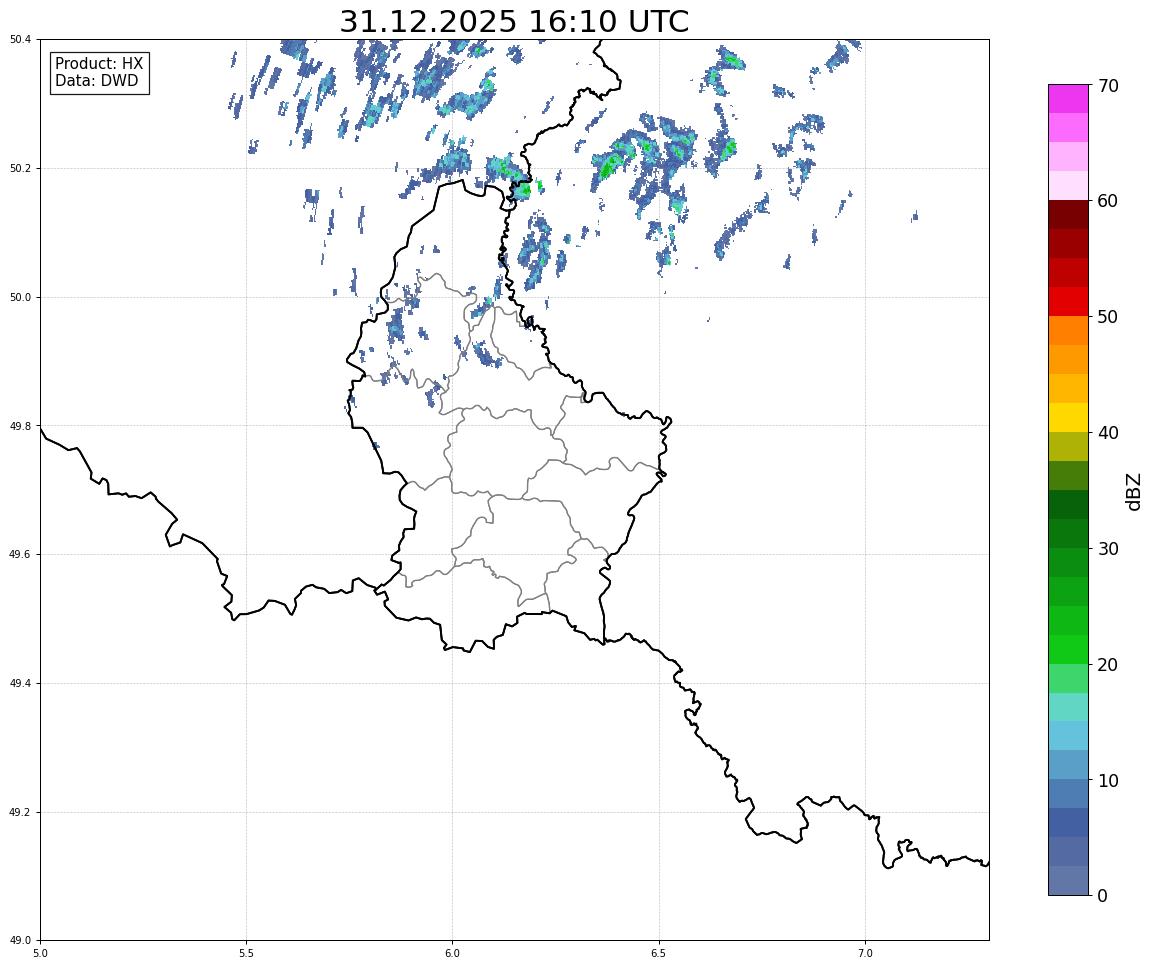Image resolution: width=1152 pixels, height=968 pixels.
Task: Click latitude axis label 50.0
Action: [x=20, y=297]
